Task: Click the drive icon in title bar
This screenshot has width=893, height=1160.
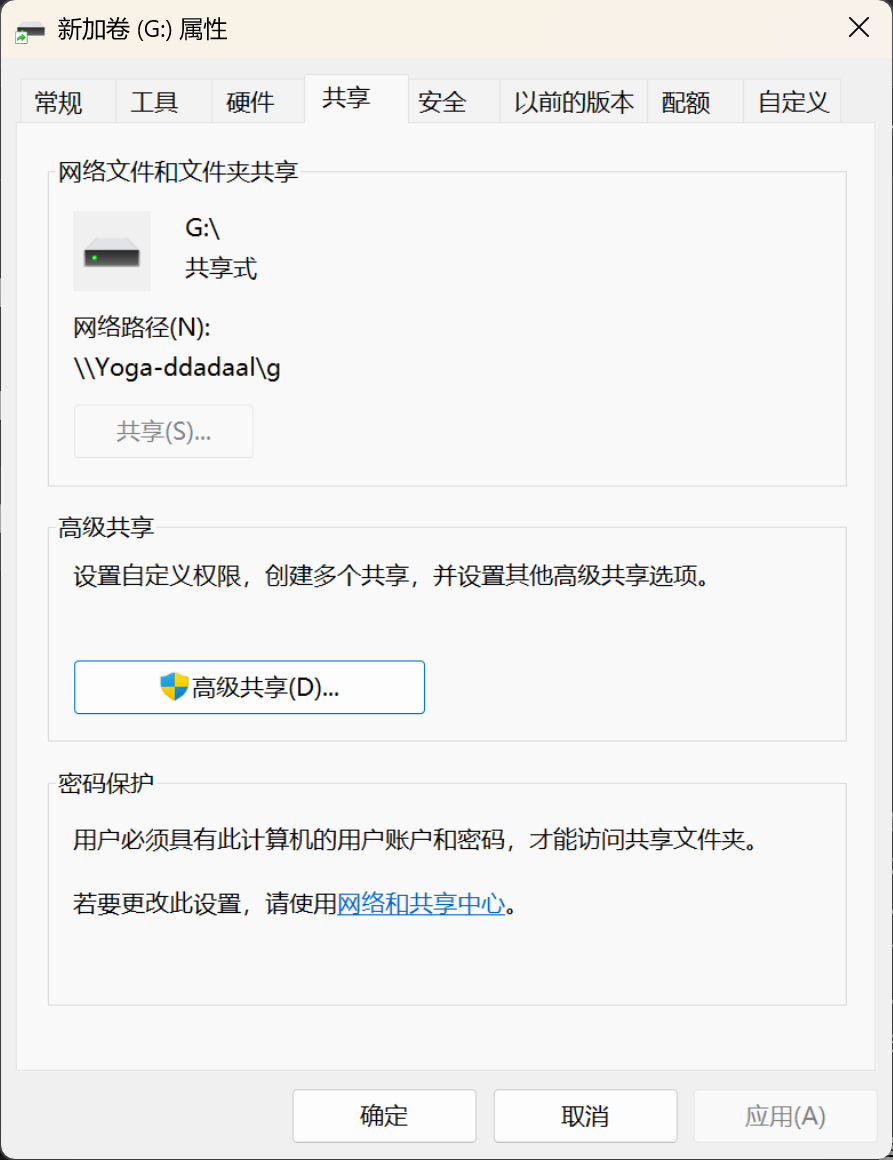Action: [x=30, y=32]
